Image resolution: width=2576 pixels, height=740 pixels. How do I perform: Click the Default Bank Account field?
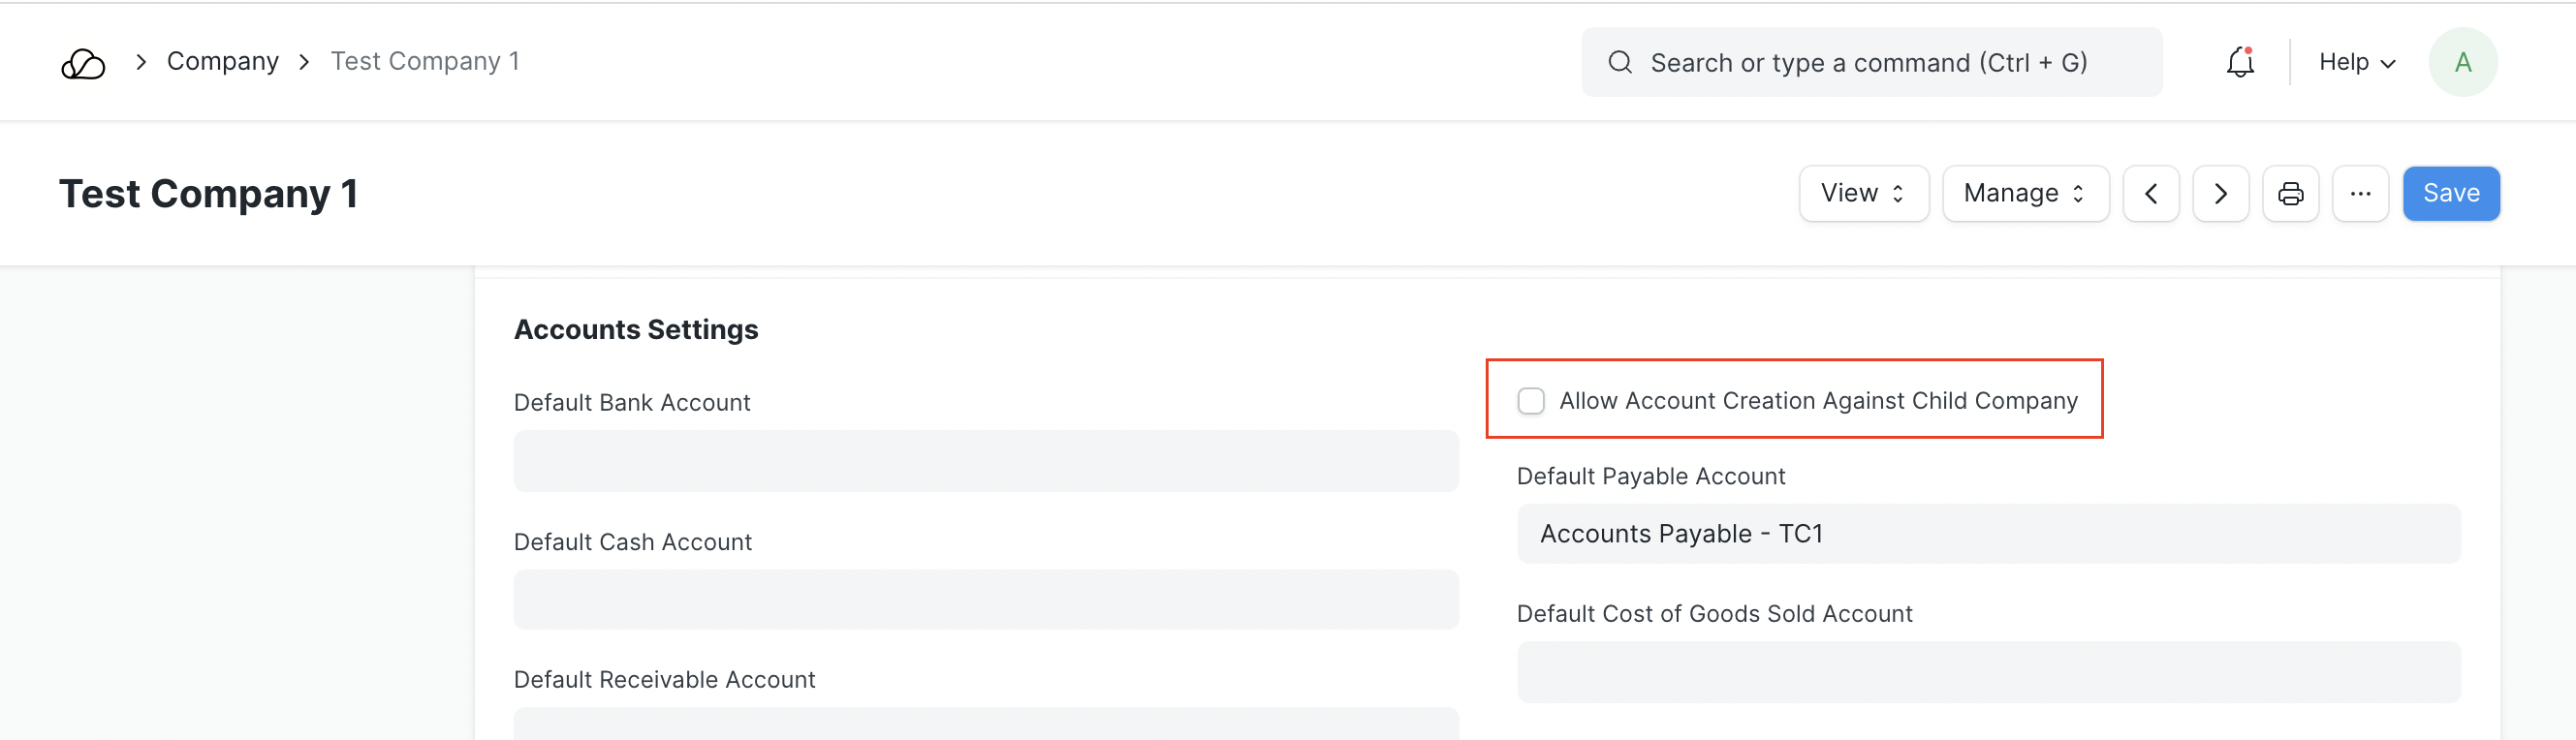coord(985,461)
